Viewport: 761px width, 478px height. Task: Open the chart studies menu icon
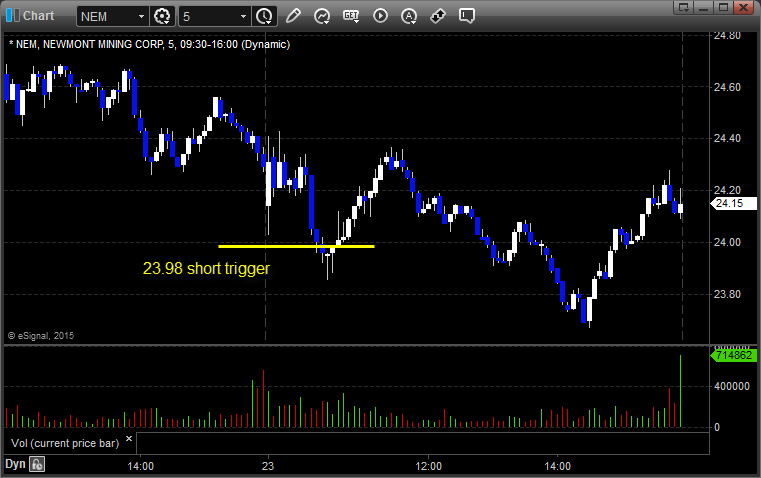click(322, 16)
